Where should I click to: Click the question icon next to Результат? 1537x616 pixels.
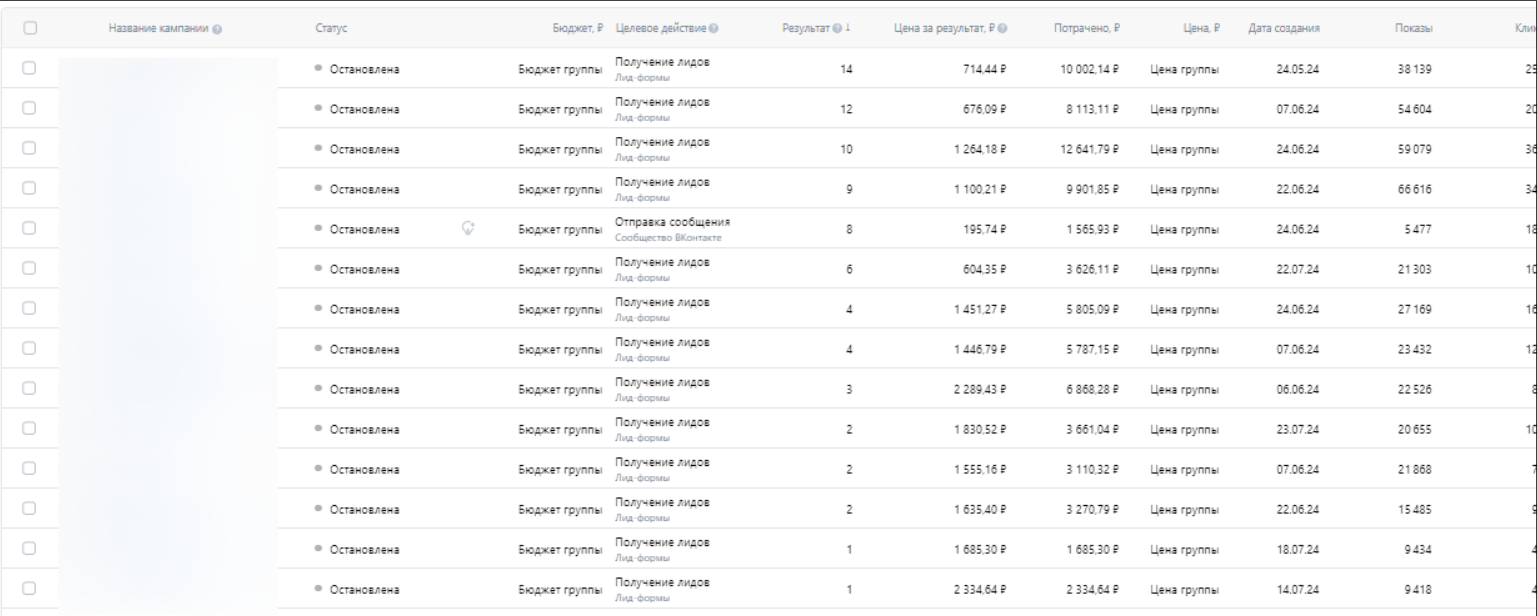tap(838, 29)
